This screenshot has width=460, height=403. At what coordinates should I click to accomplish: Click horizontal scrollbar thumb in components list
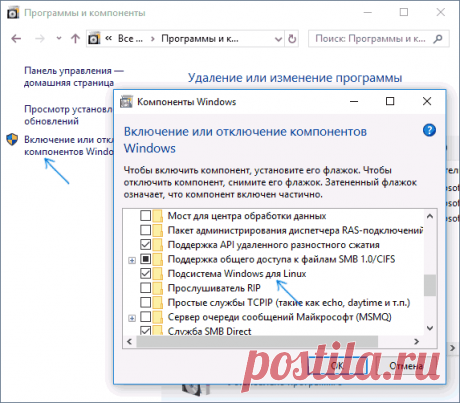click(x=257, y=342)
